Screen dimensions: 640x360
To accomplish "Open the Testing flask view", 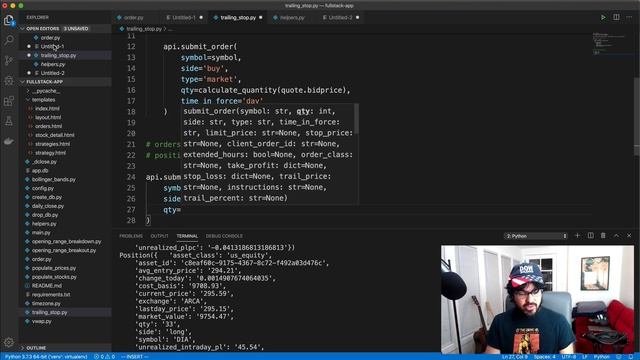I will point(9,121).
